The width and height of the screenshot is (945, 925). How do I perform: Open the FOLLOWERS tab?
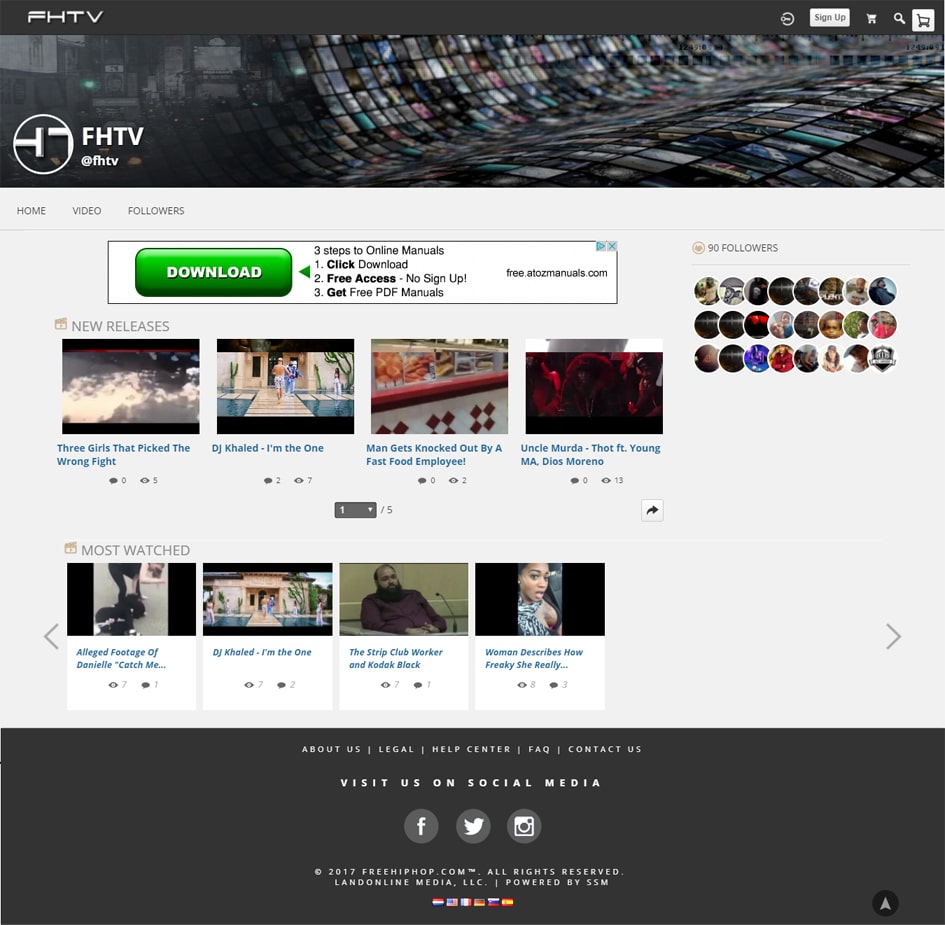[156, 211]
